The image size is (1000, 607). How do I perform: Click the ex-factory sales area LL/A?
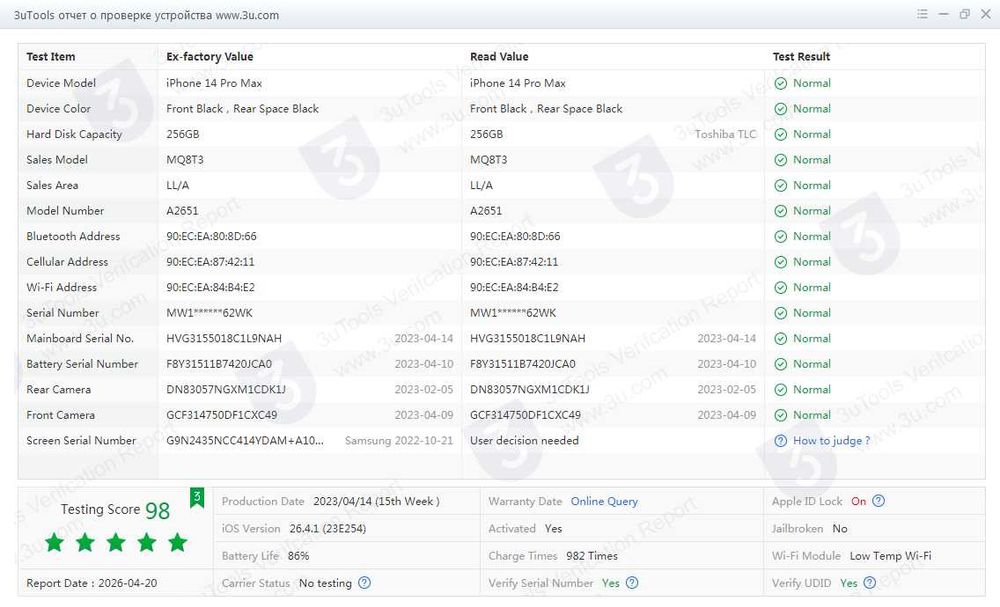[x=177, y=186]
